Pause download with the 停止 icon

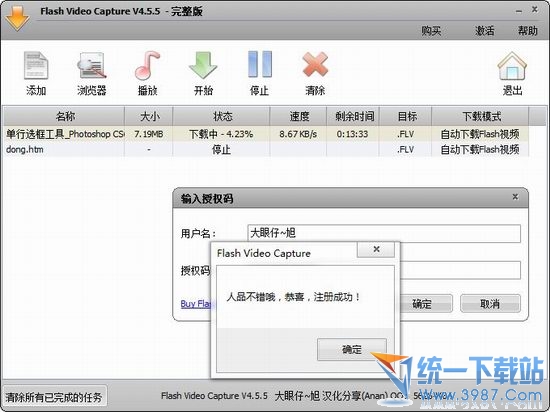[260, 64]
